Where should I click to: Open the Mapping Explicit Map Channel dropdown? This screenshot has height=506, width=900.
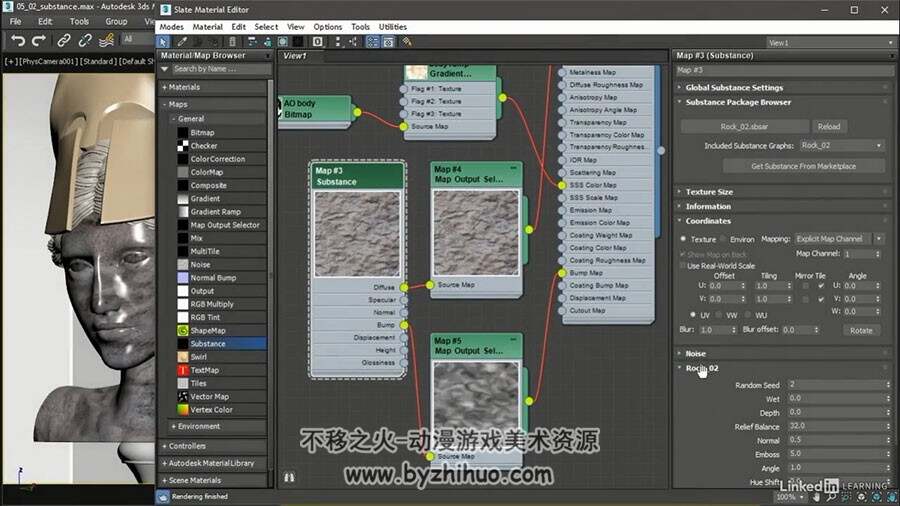point(839,239)
